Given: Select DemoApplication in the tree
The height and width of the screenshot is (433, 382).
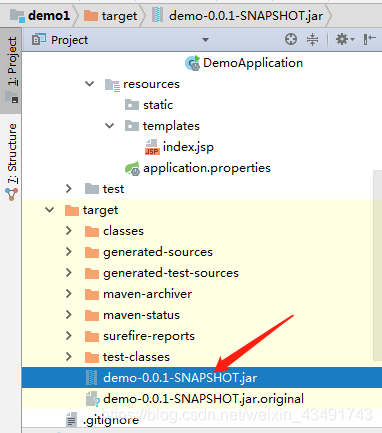Looking at the screenshot, I should [x=253, y=63].
